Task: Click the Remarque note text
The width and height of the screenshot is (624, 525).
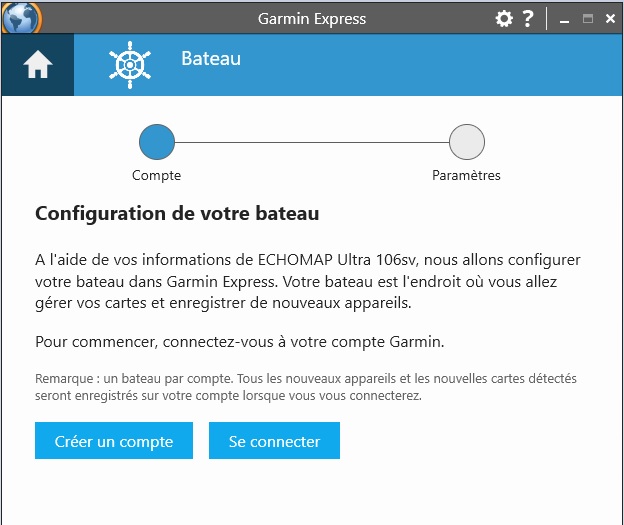Action: (x=306, y=387)
